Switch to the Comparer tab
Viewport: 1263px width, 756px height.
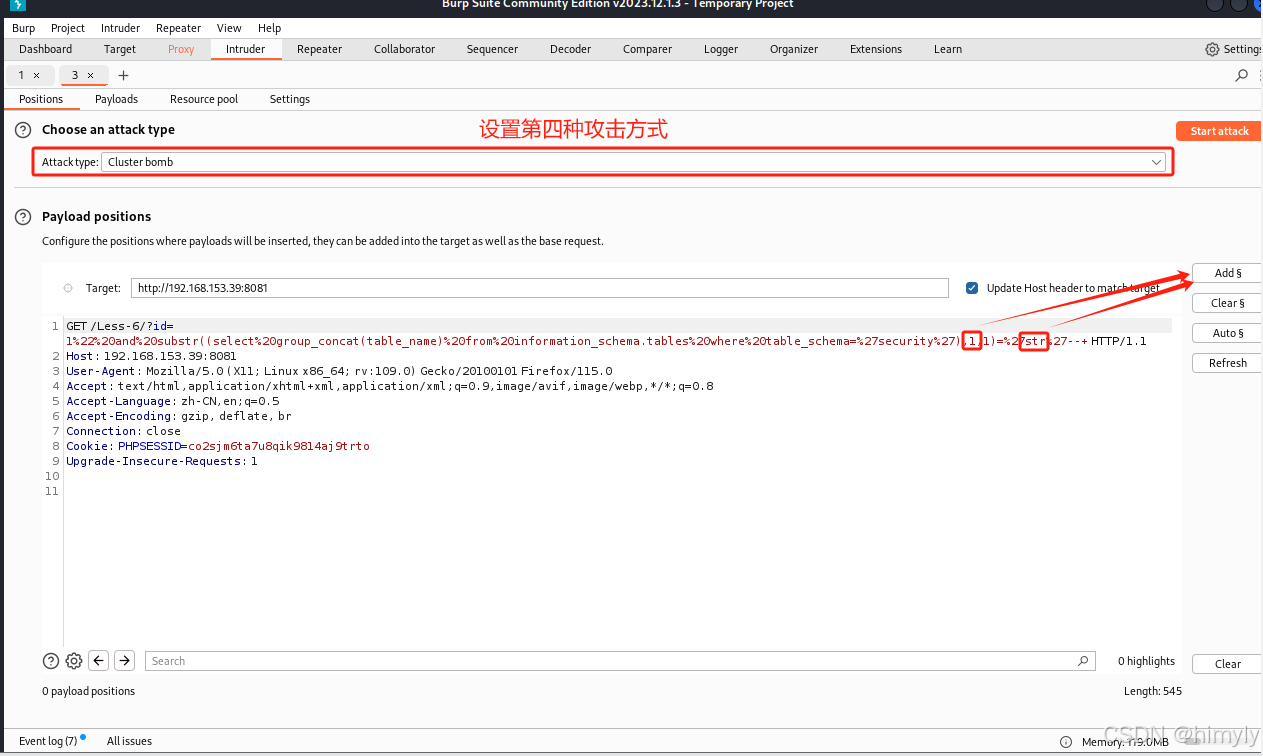click(x=648, y=49)
